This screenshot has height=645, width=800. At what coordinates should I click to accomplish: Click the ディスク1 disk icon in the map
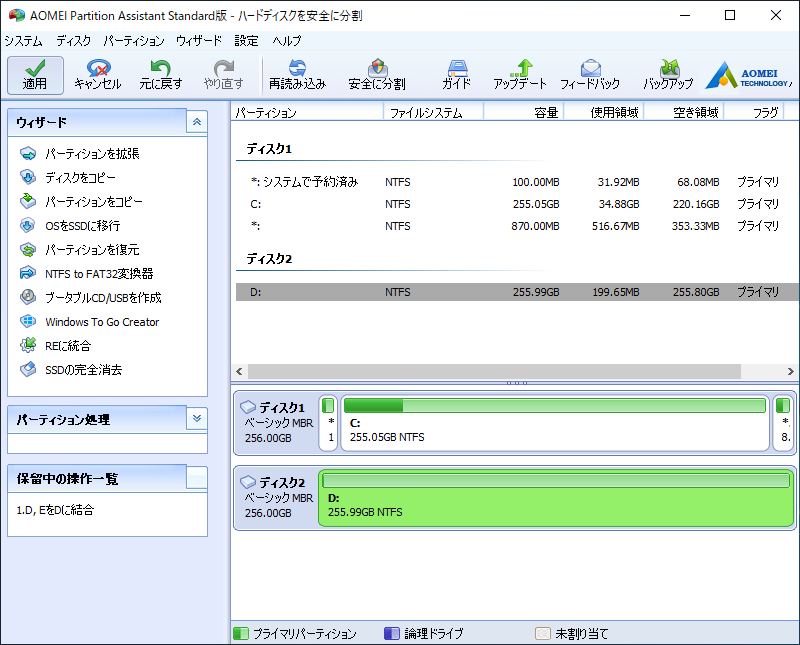[x=248, y=407]
